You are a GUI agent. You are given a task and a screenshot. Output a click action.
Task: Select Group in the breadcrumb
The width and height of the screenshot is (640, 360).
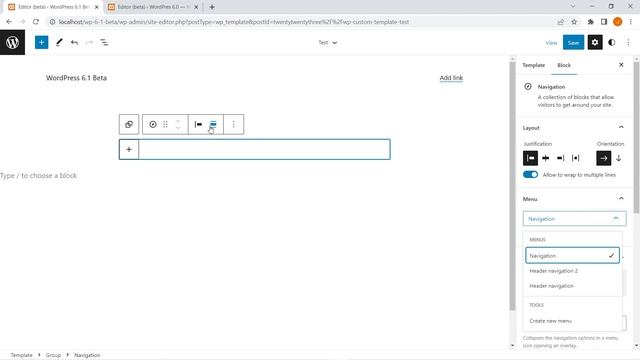[x=53, y=355]
